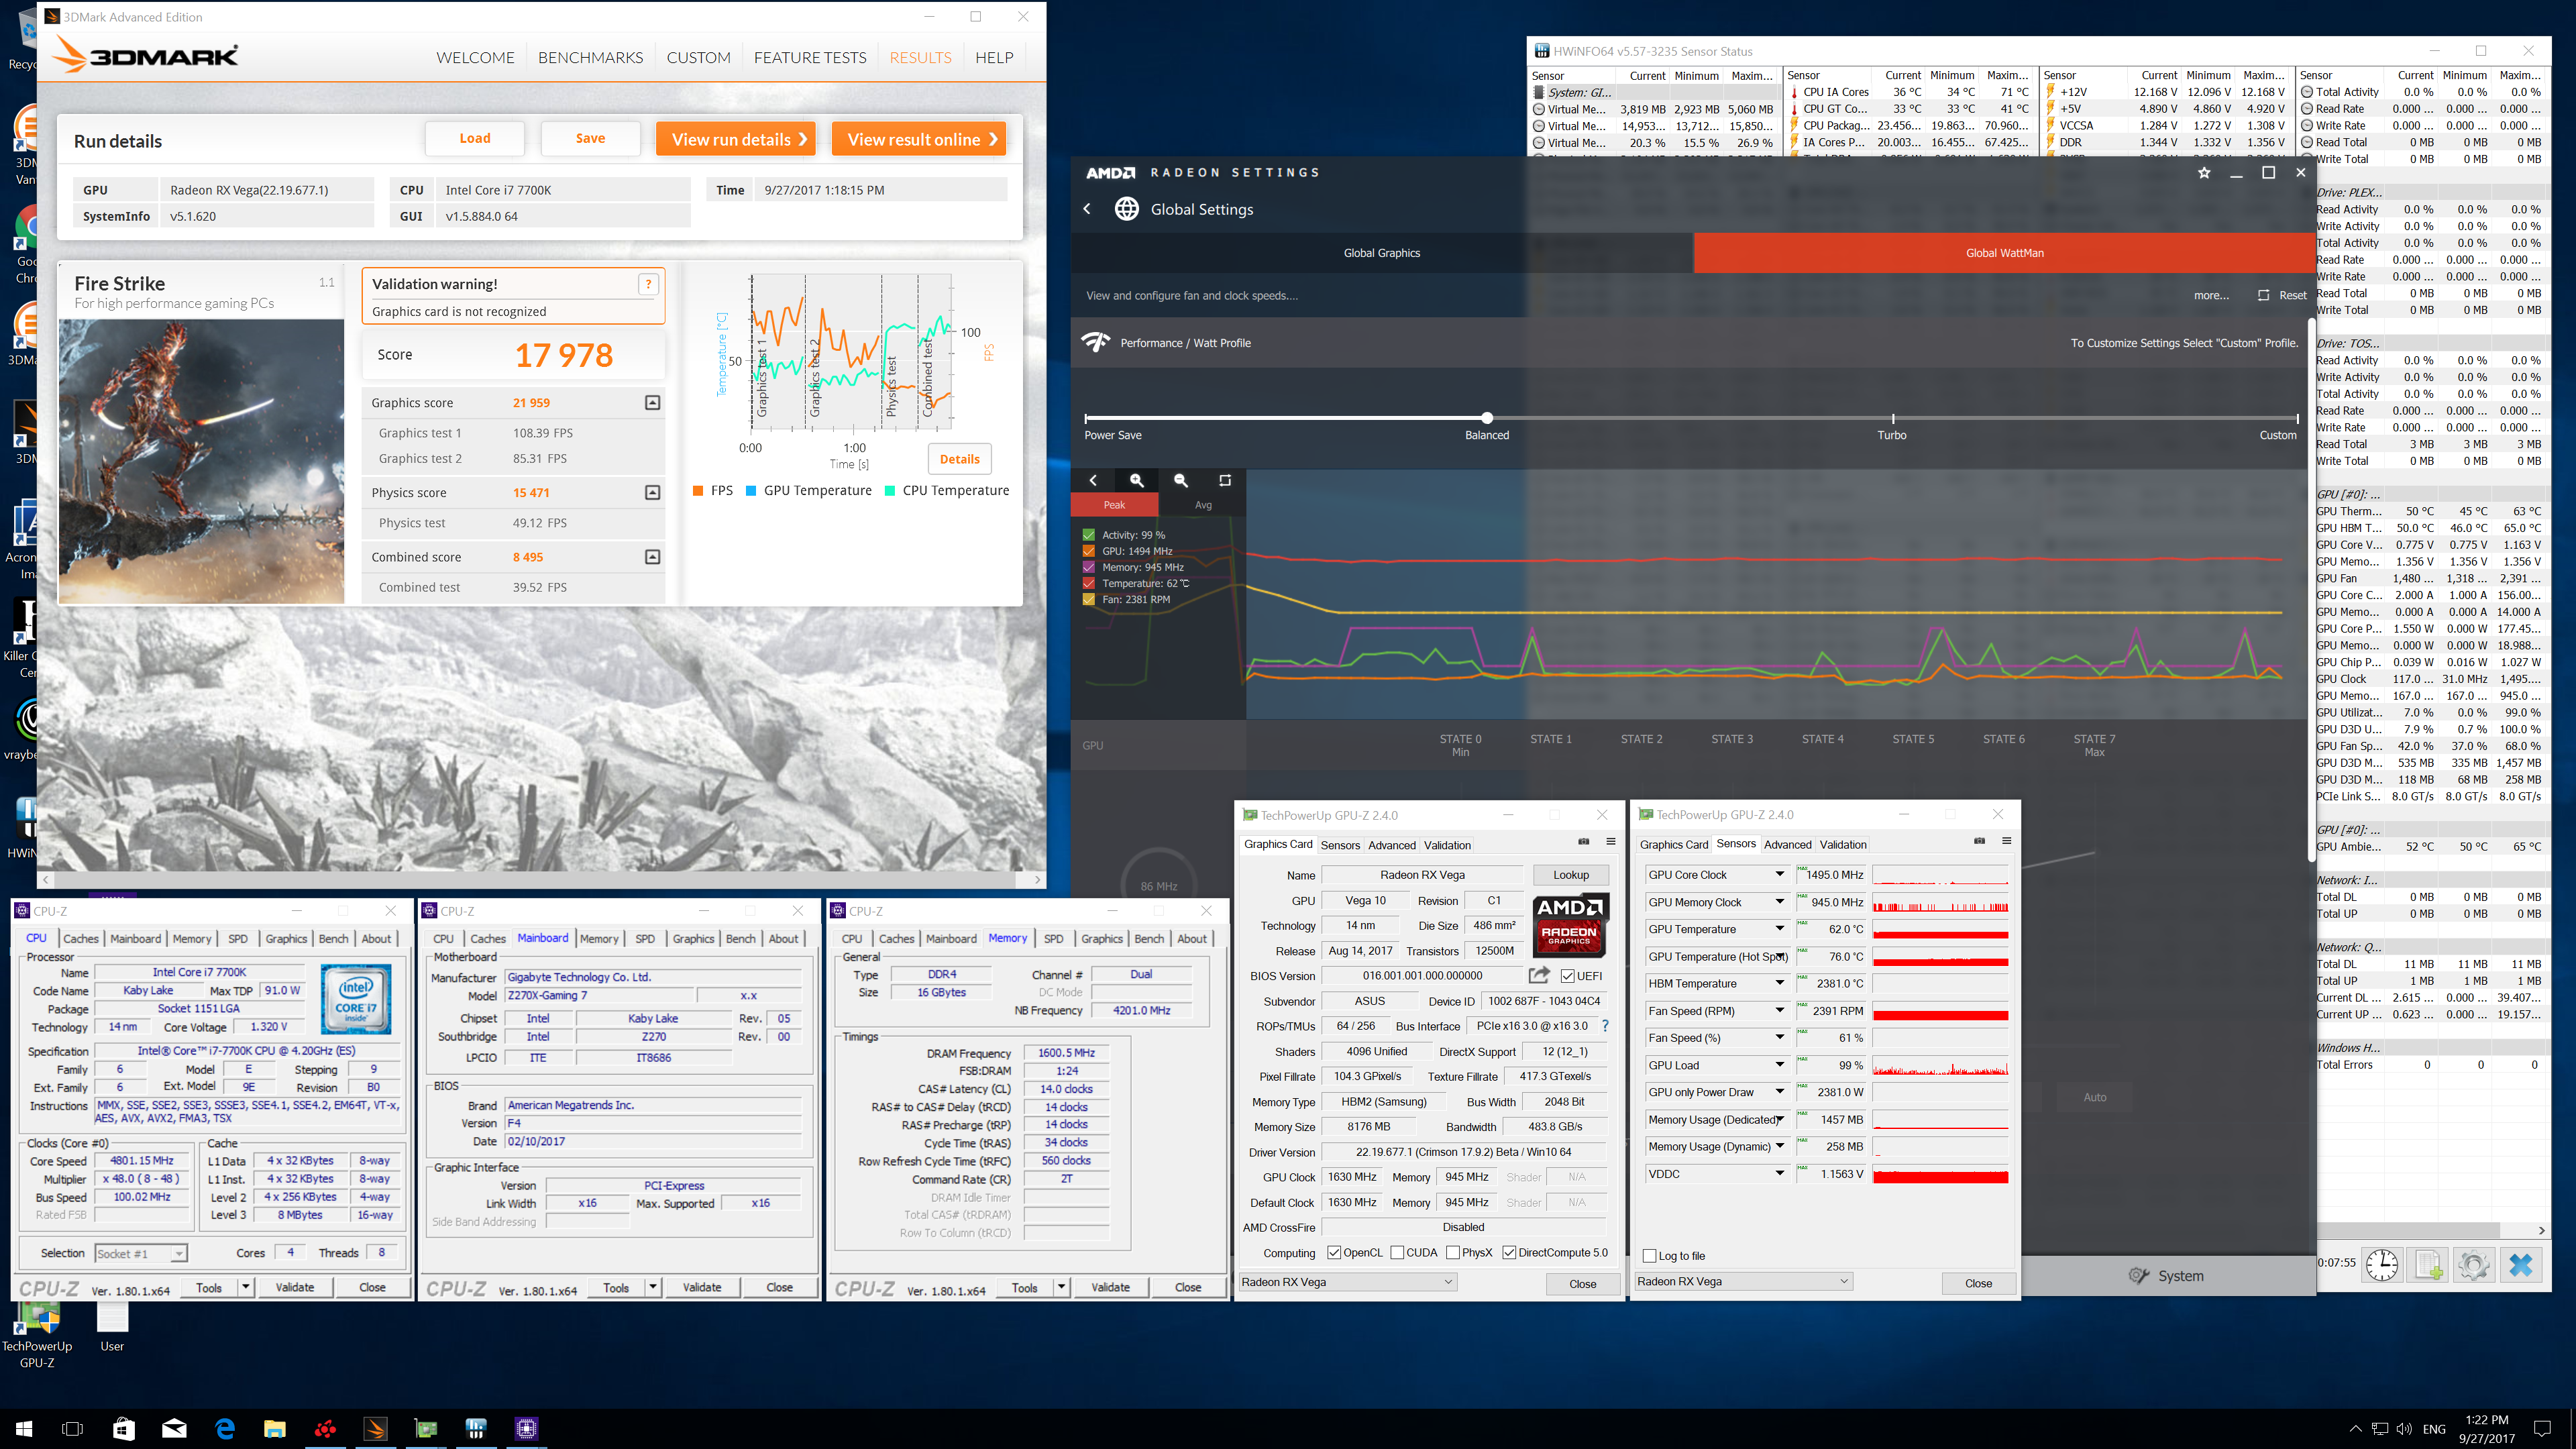Click the favorites star in Radeon Settings title bar
The width and height of the screenshot is (2576, 1449).
click(x=2204, y=173)
